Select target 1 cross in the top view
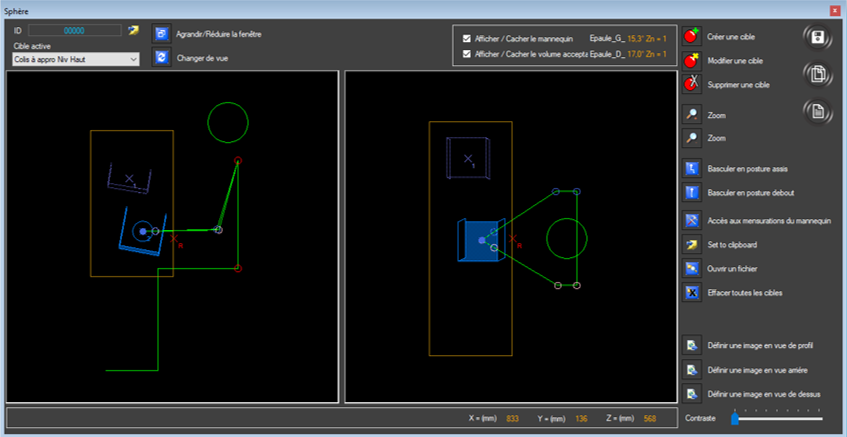The width and height of the screenshot is (847, 437). (x=468, y=159)
